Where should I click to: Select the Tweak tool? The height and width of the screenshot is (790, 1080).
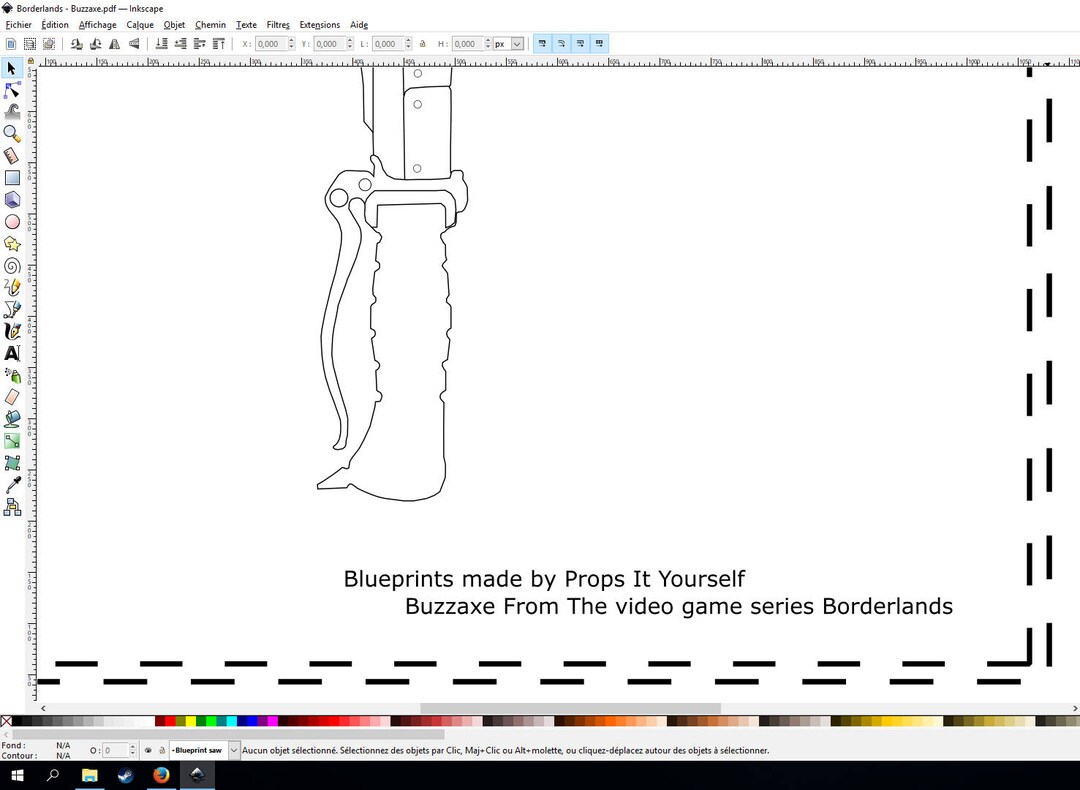click(12, 111)
